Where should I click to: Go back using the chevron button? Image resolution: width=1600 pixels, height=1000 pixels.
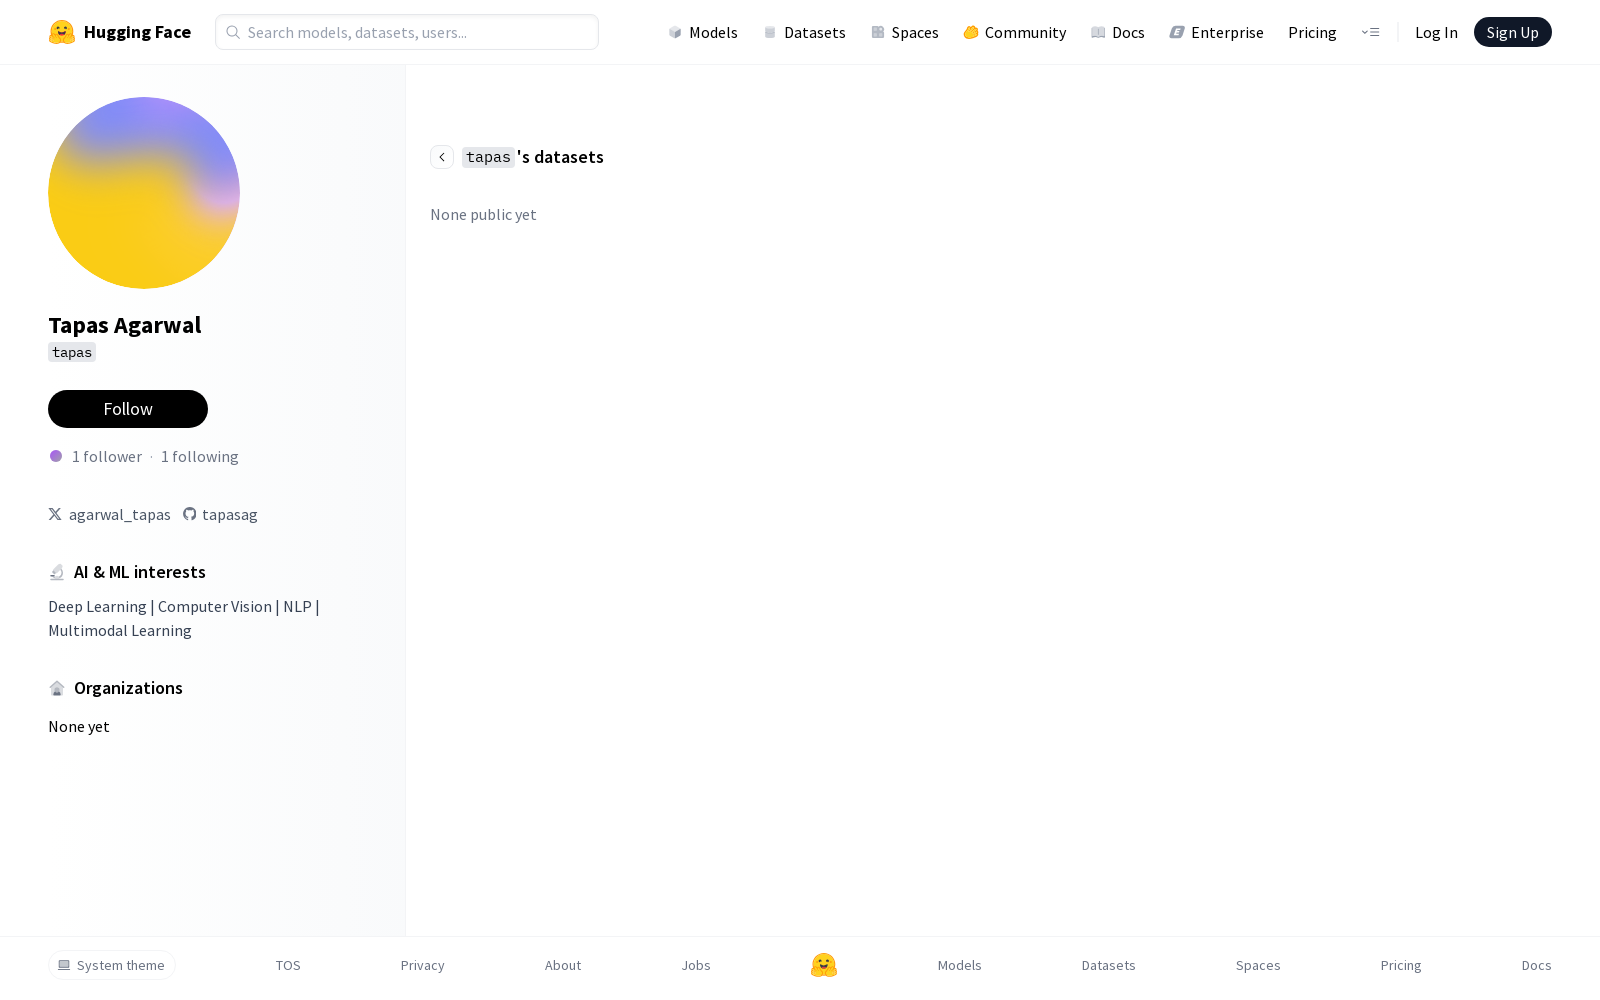442,157
